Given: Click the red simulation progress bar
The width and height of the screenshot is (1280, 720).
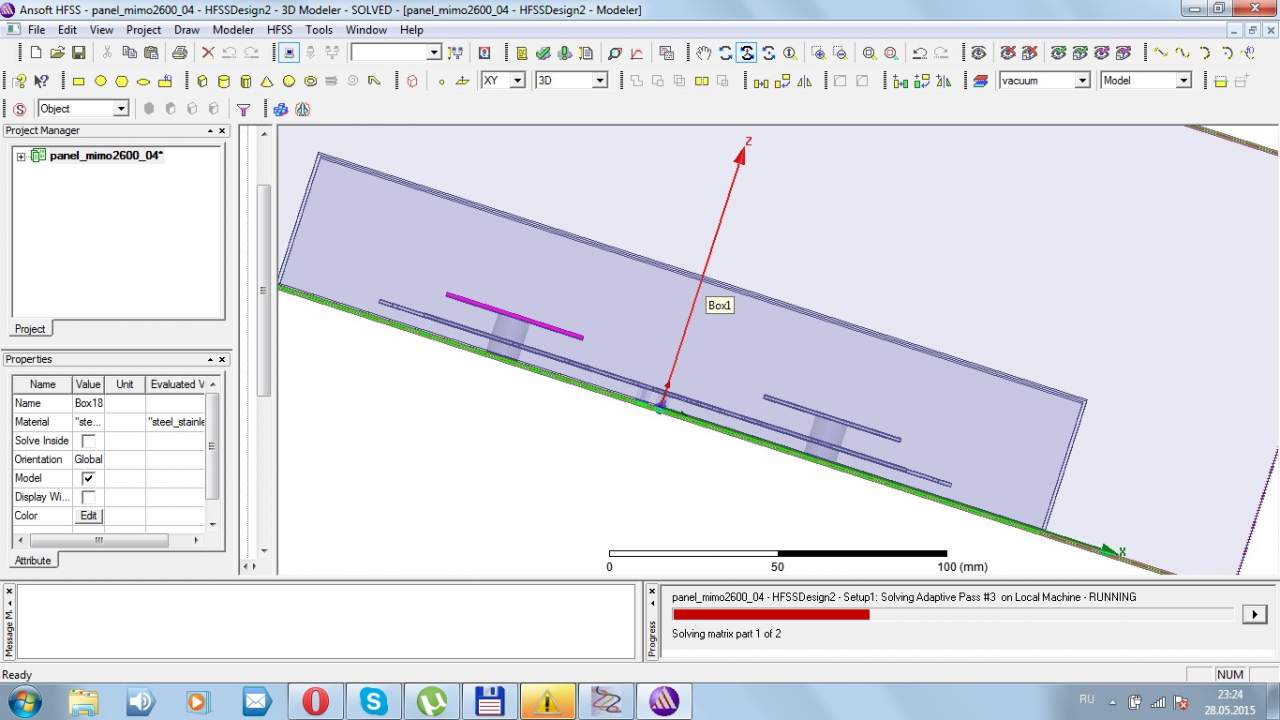Looking at the screenshot, I should pyautogui.click(x=770, y=614).
